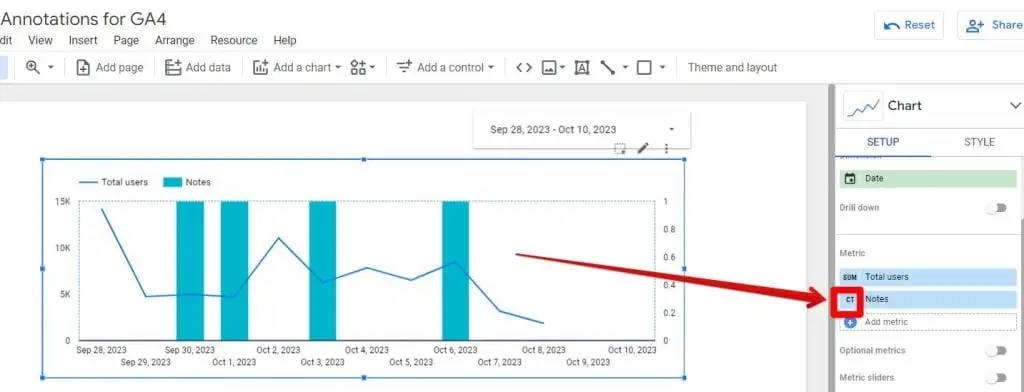Screen dimensions: 1024x392
Task: Click the URL embed code icon
Action: [524, 67]
